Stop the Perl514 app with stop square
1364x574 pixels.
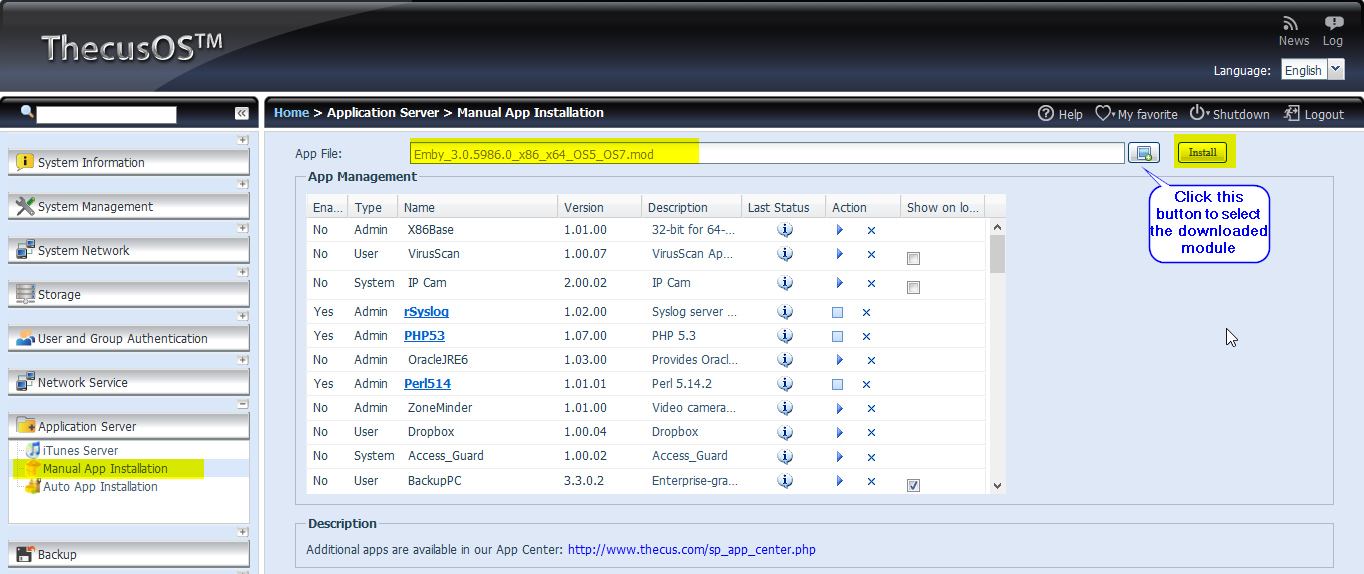pyautogui.click(x=837, y=385)
